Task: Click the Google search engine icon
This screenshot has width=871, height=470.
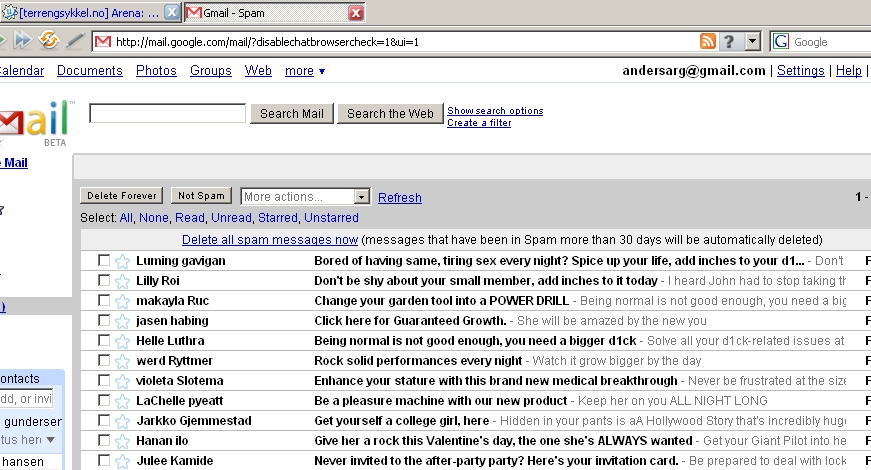Action: (x=781, y=41)
